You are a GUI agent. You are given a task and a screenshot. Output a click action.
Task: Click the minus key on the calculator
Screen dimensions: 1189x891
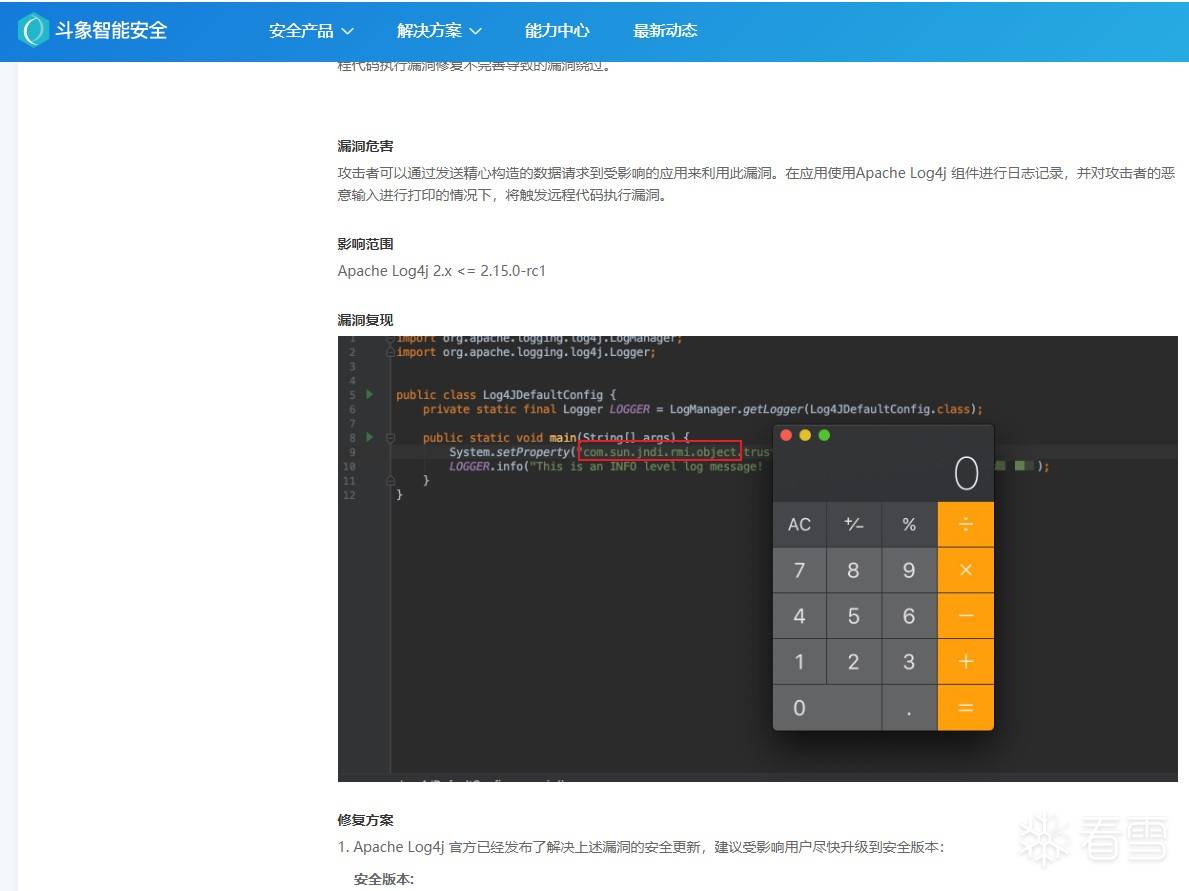click(x=965, y=616)
